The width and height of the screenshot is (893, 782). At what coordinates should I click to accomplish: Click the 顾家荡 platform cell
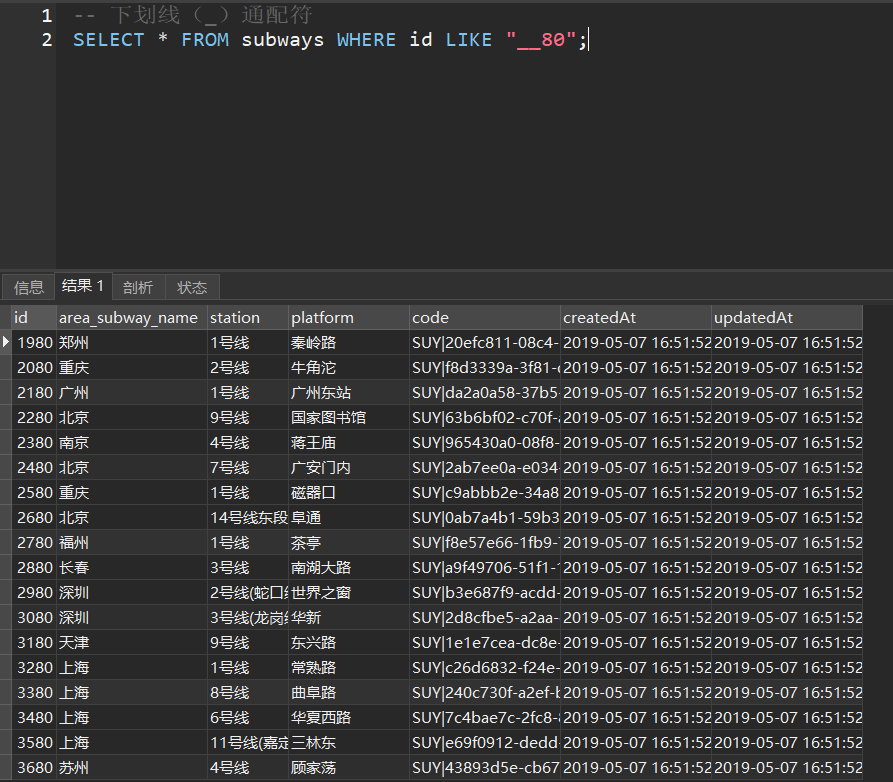click(349, 768)
